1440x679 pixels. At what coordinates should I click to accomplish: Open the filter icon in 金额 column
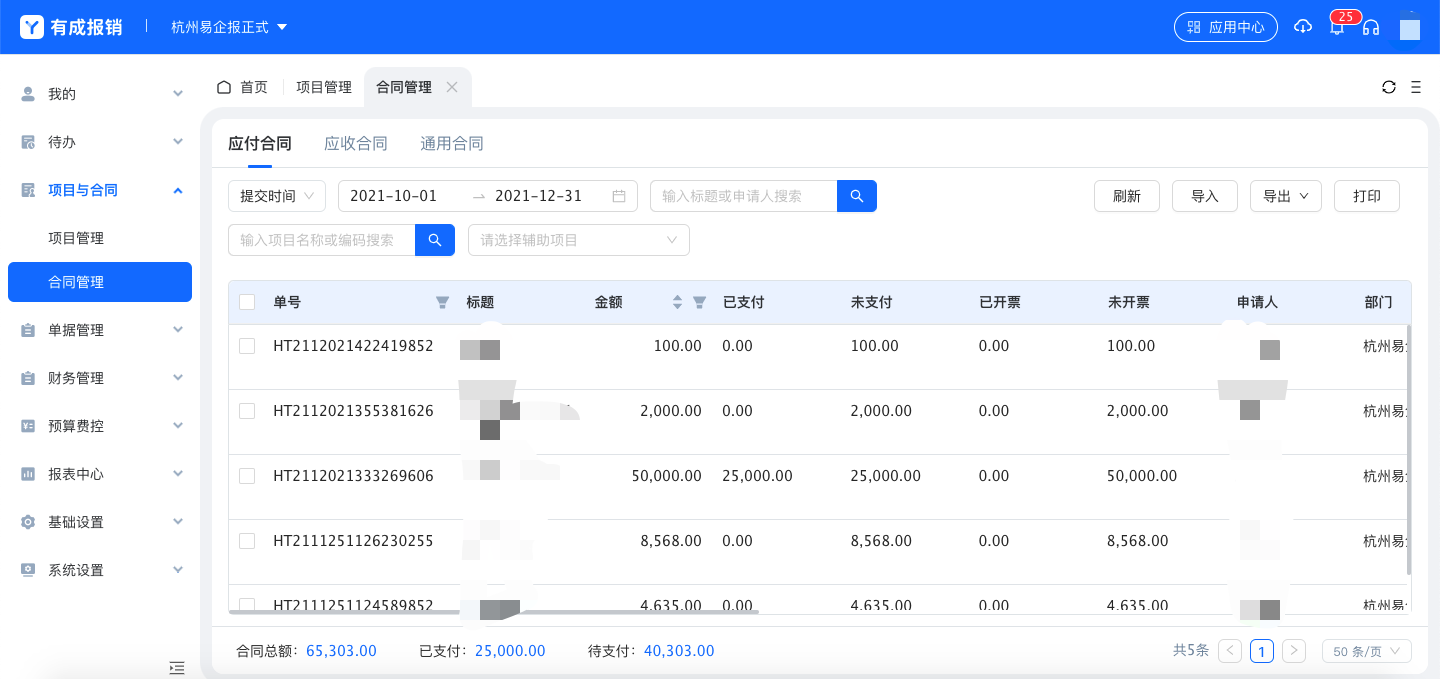[700, 302]
